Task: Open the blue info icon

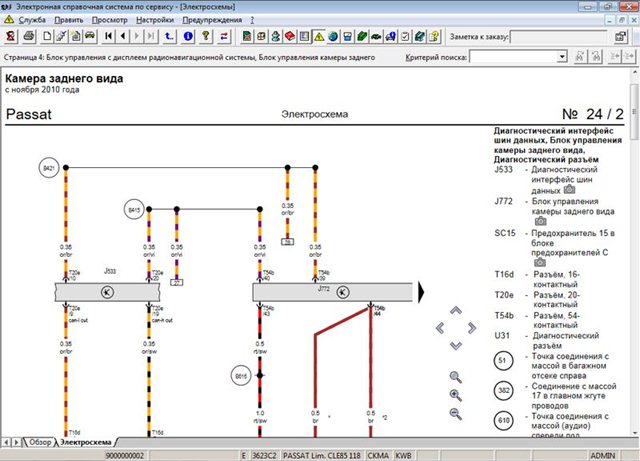Action: point(188,36)
